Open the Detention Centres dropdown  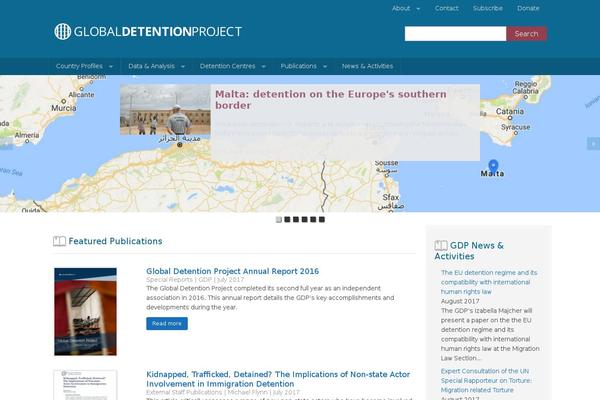233,66
